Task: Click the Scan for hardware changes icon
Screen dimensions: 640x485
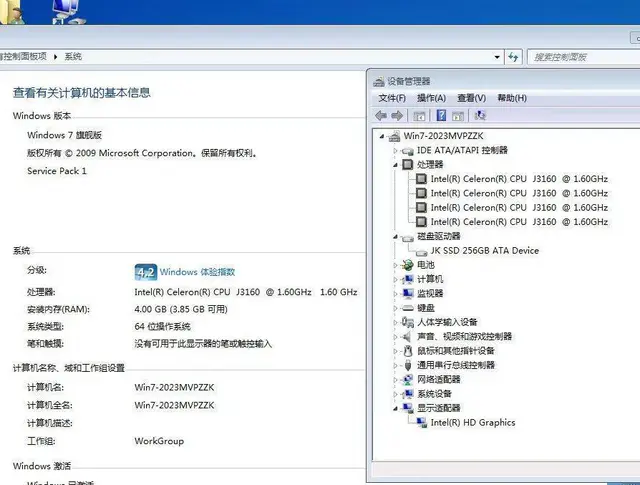Action: pyautogui.click(x=480, y=116)
